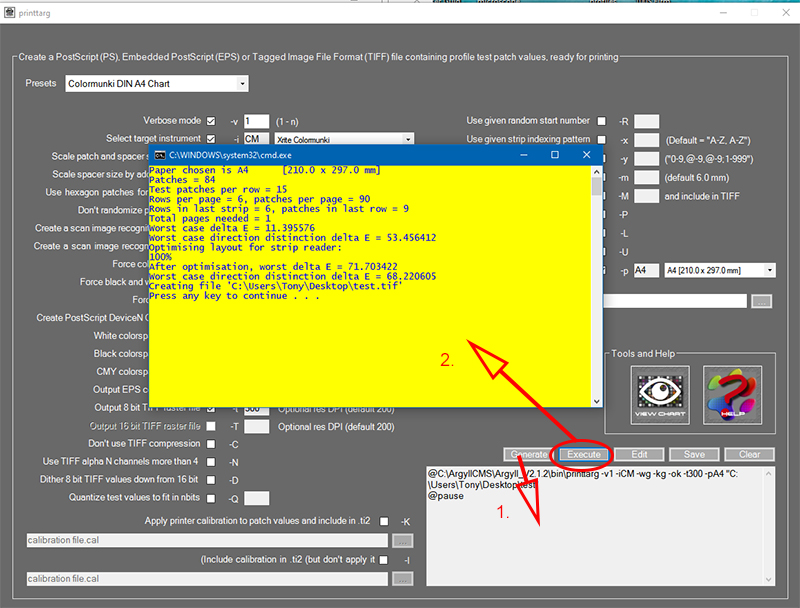Screen dimensions: 800x608
Task: Click the Edit button
Action: click(x=638, y=454)
